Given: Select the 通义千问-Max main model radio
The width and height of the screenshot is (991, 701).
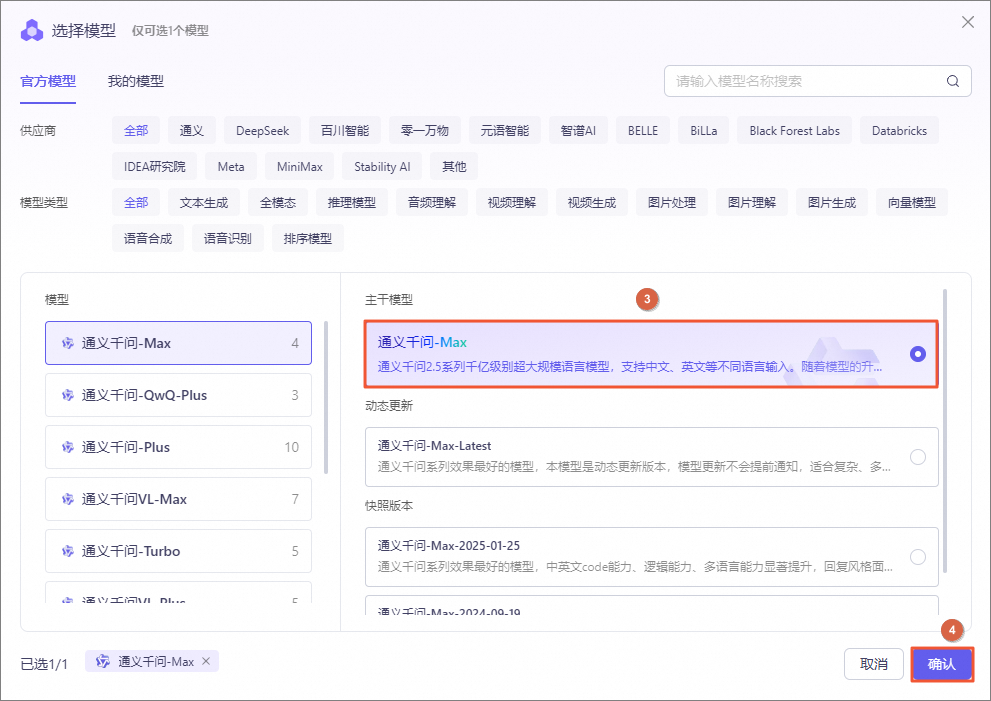Looking at the screenshot, I should (x=917, y=354).
